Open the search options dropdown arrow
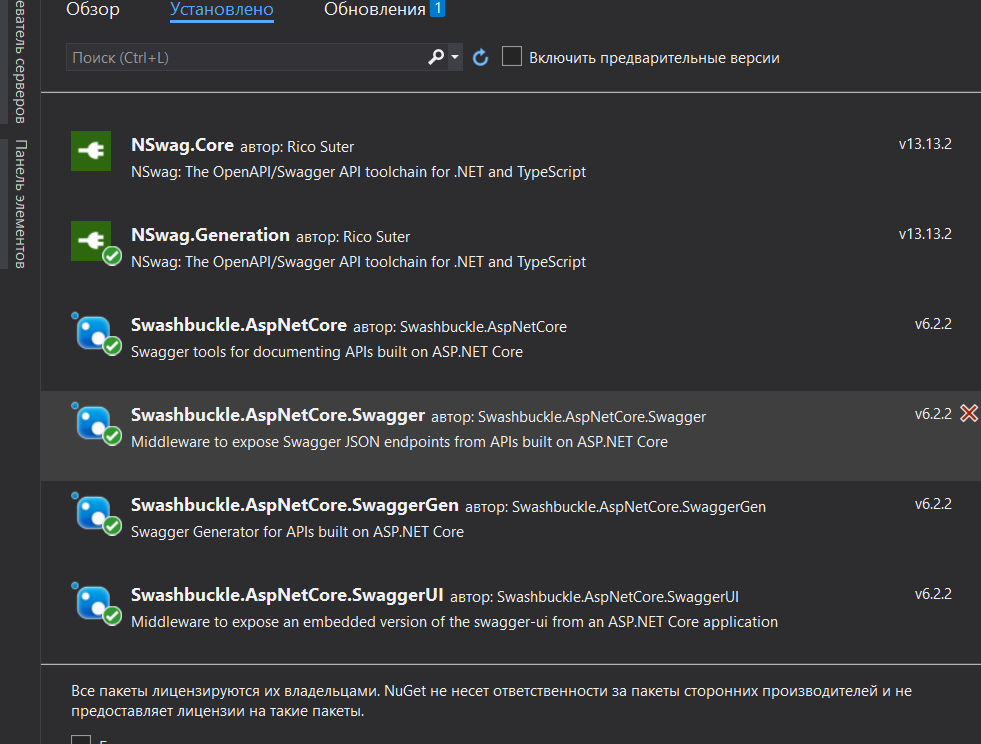981x744 pixels. [x=455, y=57]
